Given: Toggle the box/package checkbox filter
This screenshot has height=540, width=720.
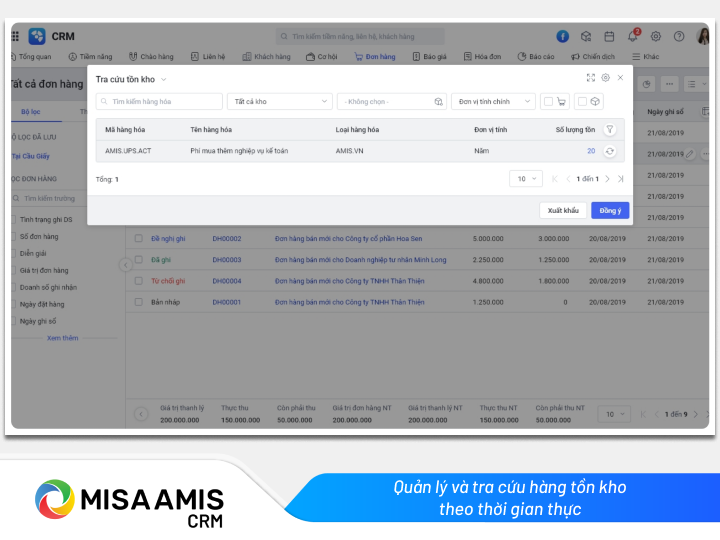Looking at the screenshot, I should [x=582, y=101].
